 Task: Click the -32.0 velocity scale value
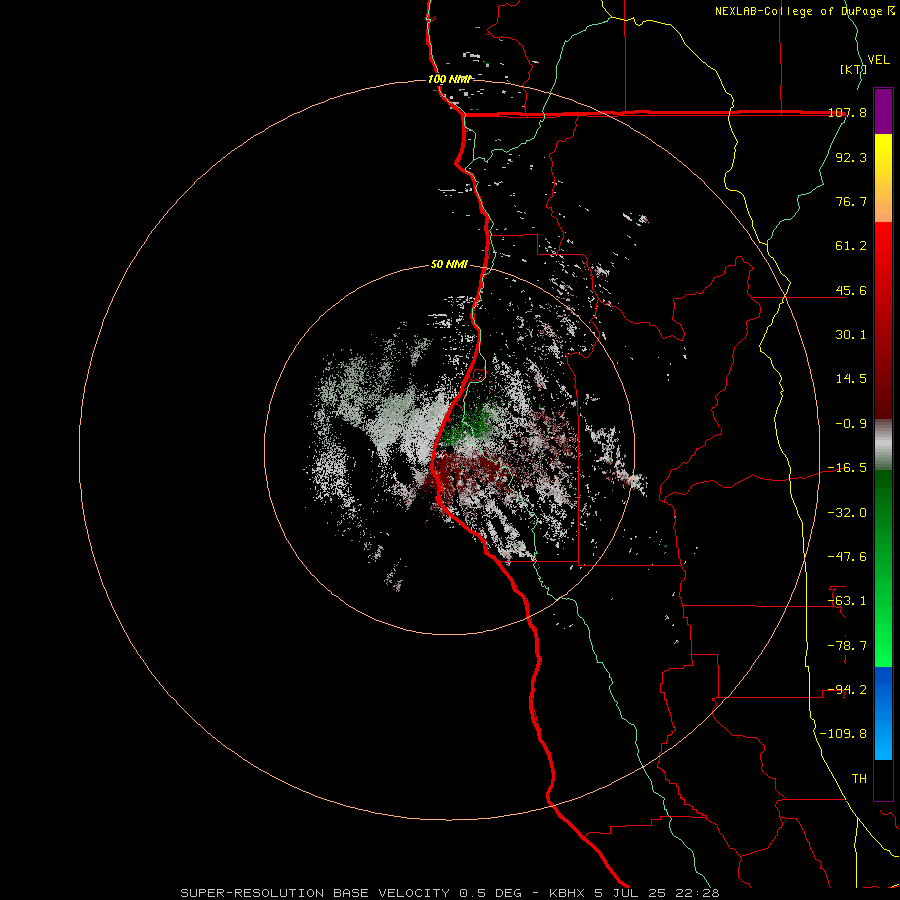point(848,513)
